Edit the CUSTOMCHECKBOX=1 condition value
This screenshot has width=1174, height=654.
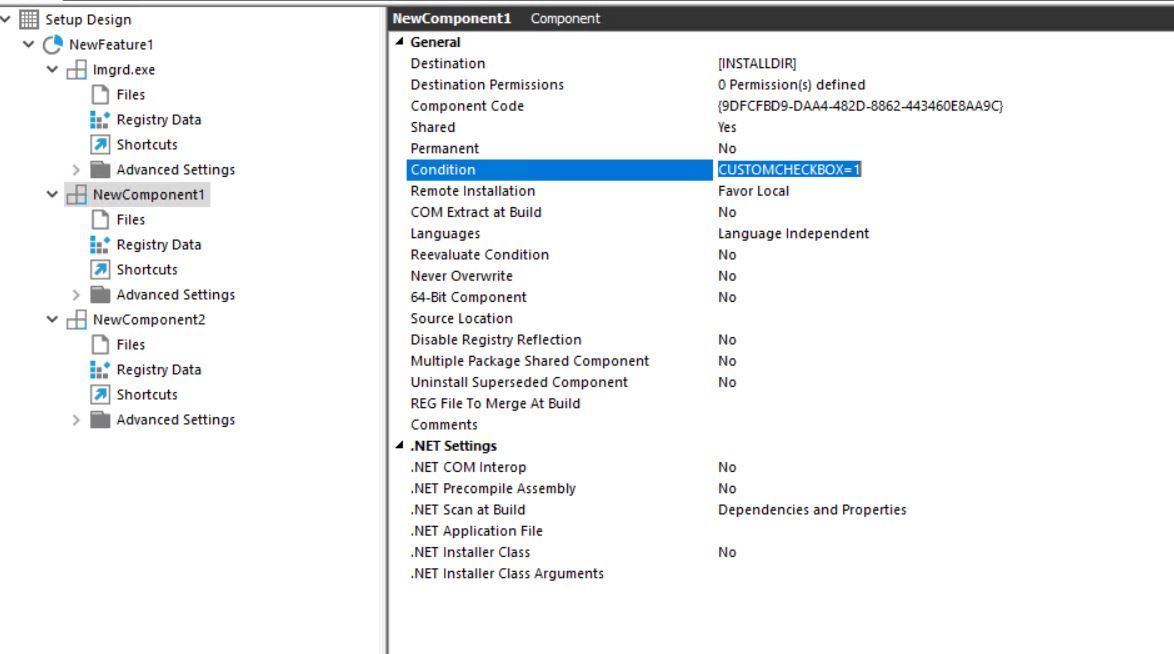(789, 169)
